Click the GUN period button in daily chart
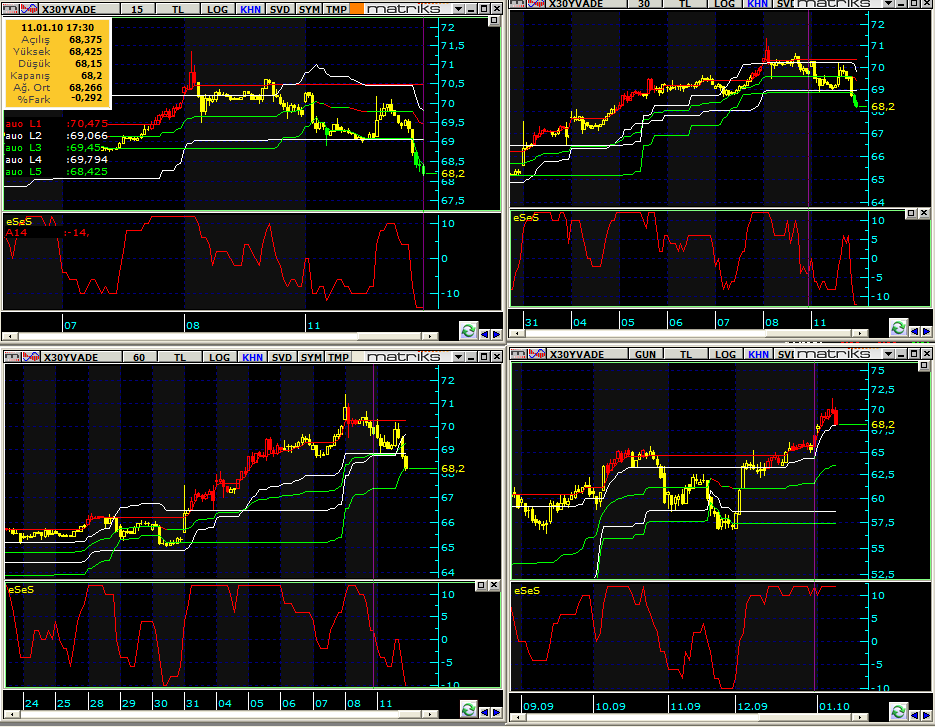935x727 pixels. (645, 354)
